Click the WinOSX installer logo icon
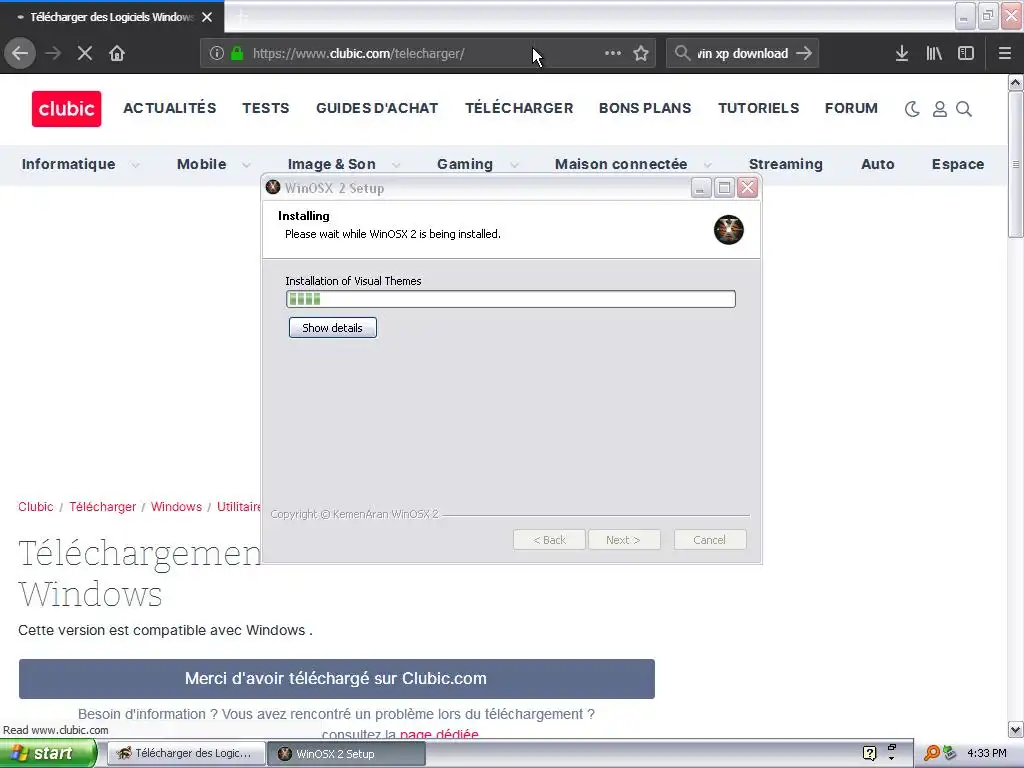The height and width of the screenshot is (768, 1024). (728, 230)
